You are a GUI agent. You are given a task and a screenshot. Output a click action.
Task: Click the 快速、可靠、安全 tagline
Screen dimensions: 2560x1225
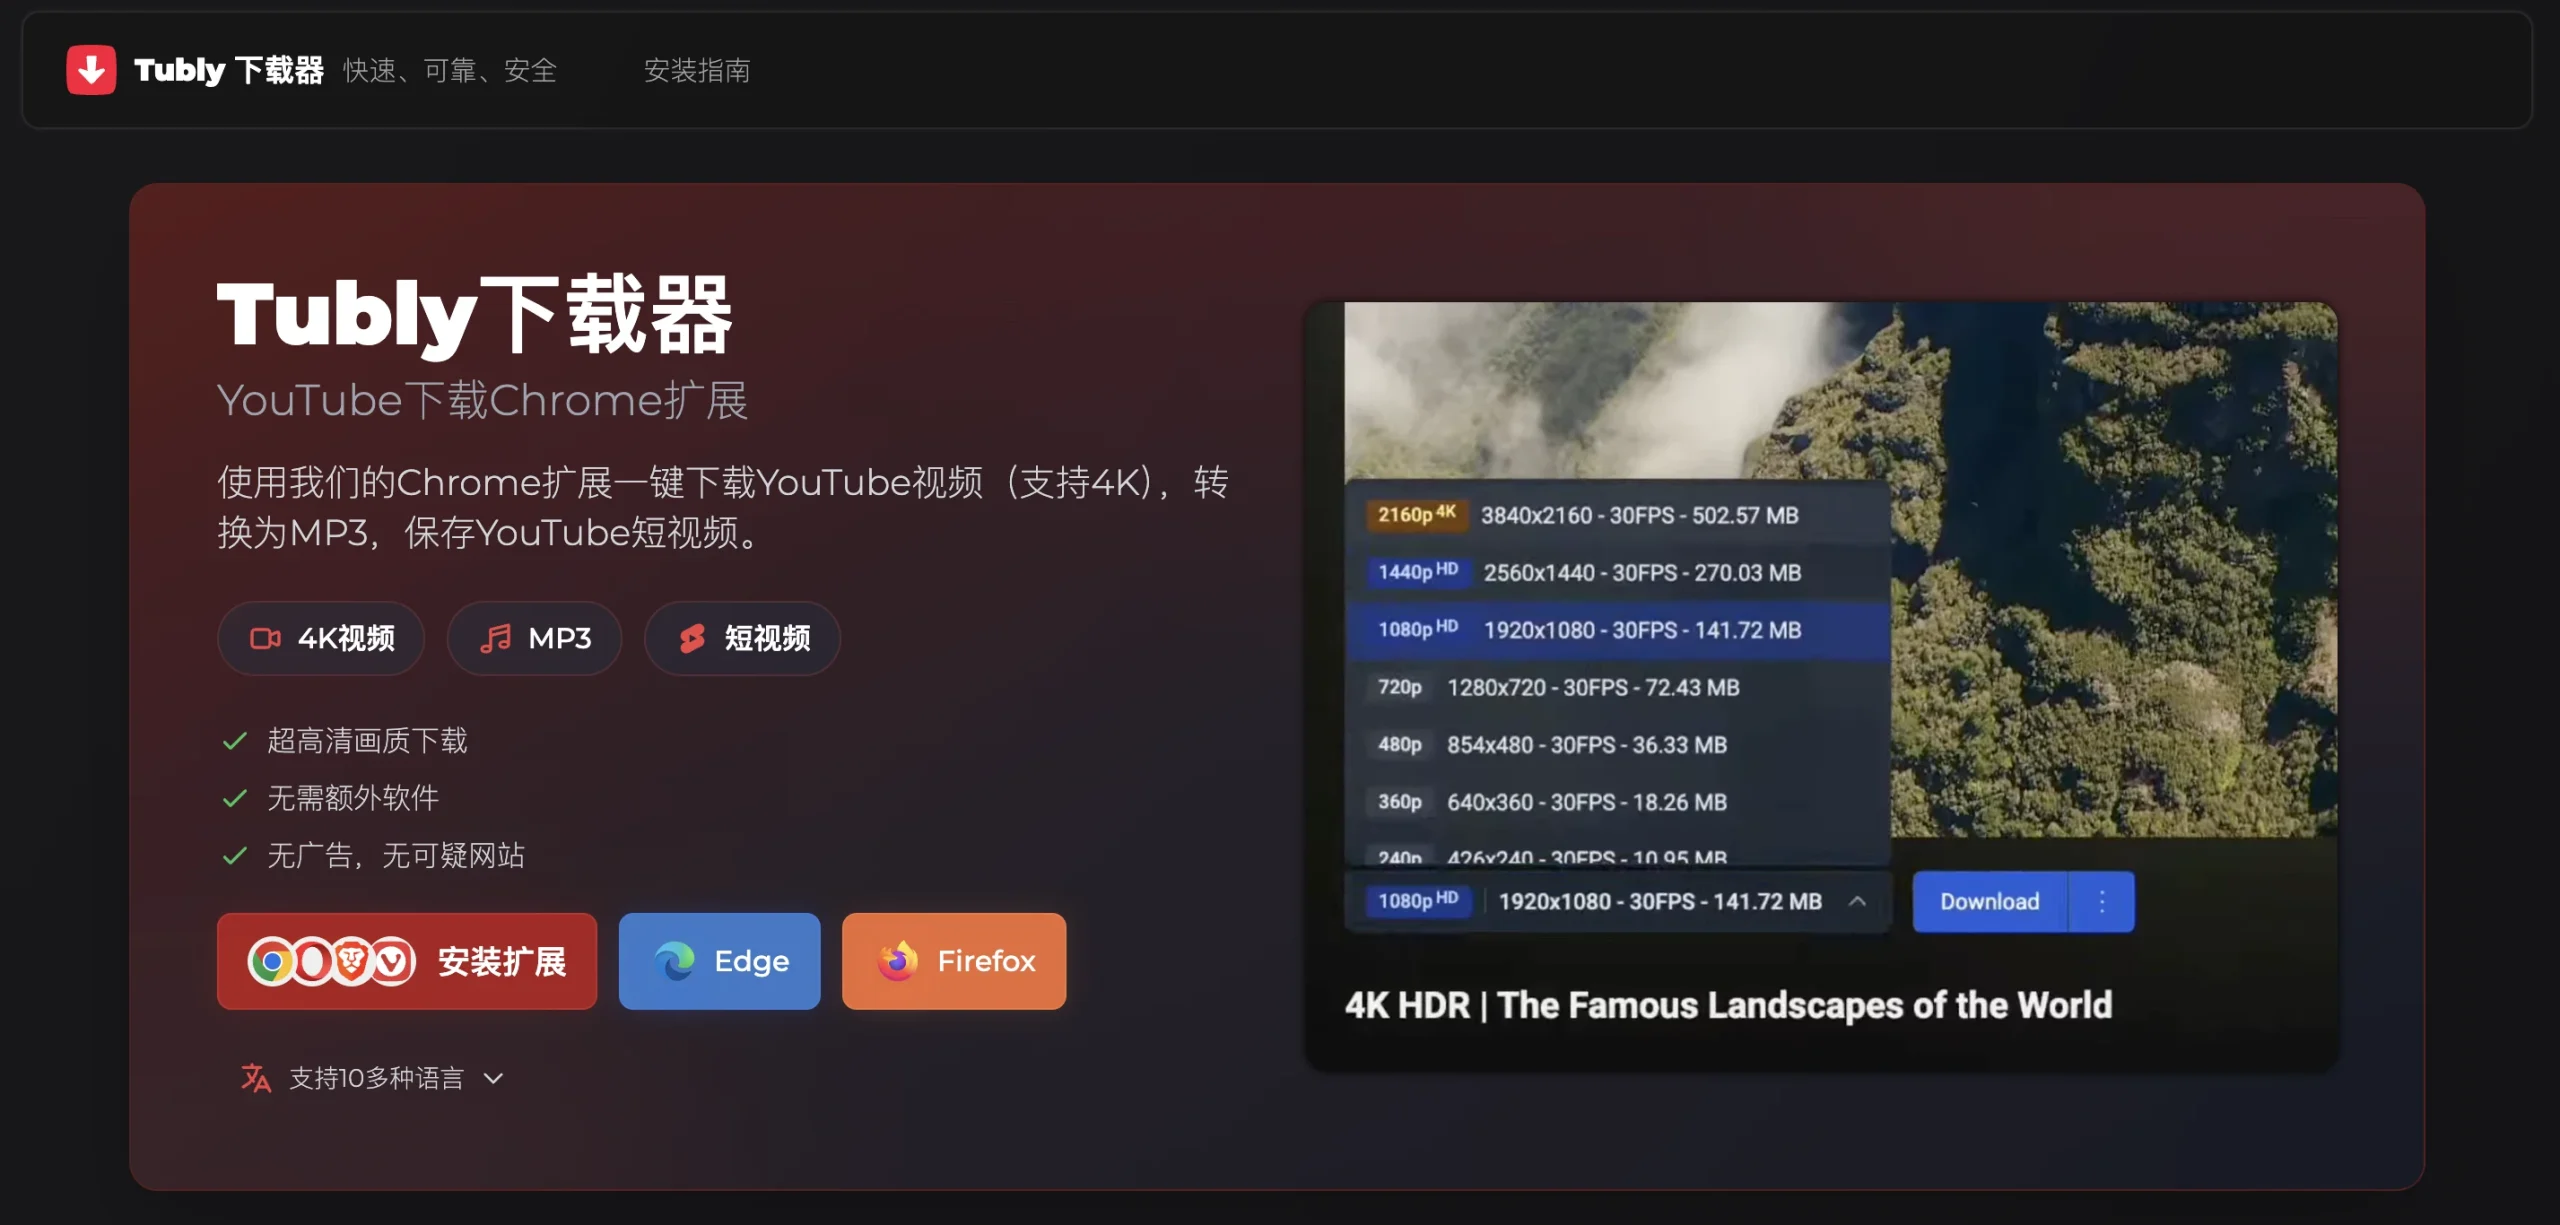(450, 70)
